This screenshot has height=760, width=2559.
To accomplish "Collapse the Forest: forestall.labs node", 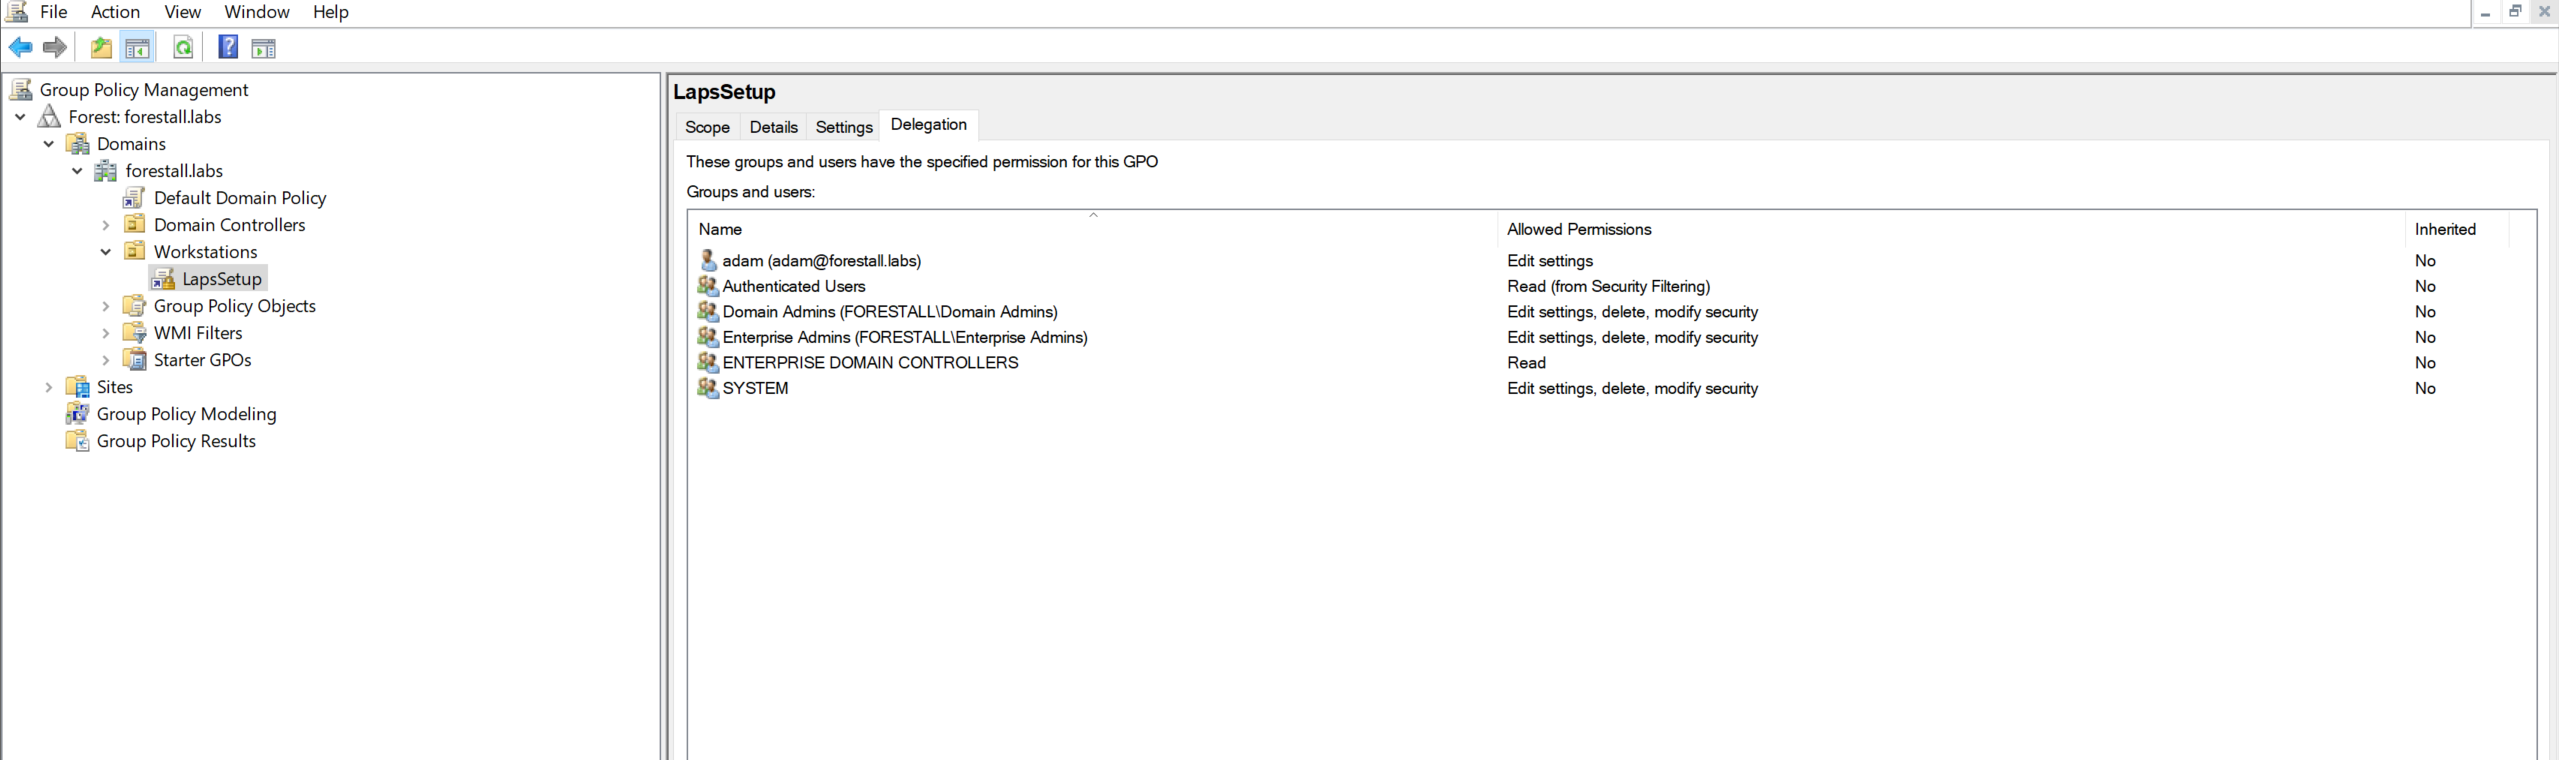I will point(20,117).
